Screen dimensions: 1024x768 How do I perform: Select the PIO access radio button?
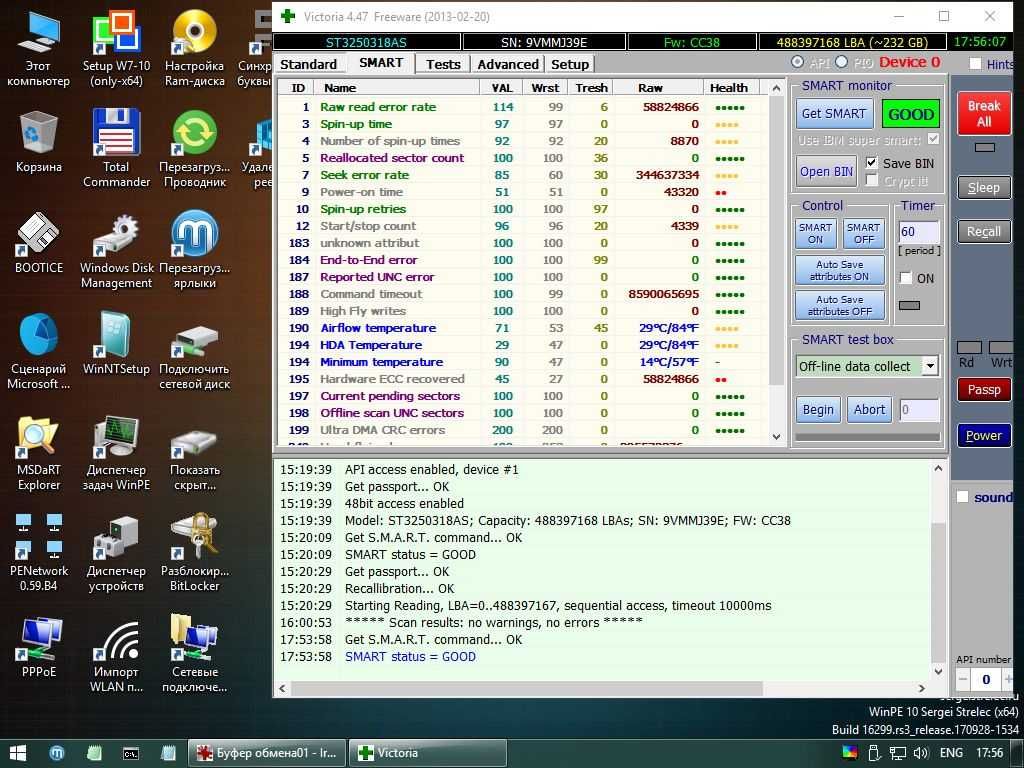click(841, 62)
